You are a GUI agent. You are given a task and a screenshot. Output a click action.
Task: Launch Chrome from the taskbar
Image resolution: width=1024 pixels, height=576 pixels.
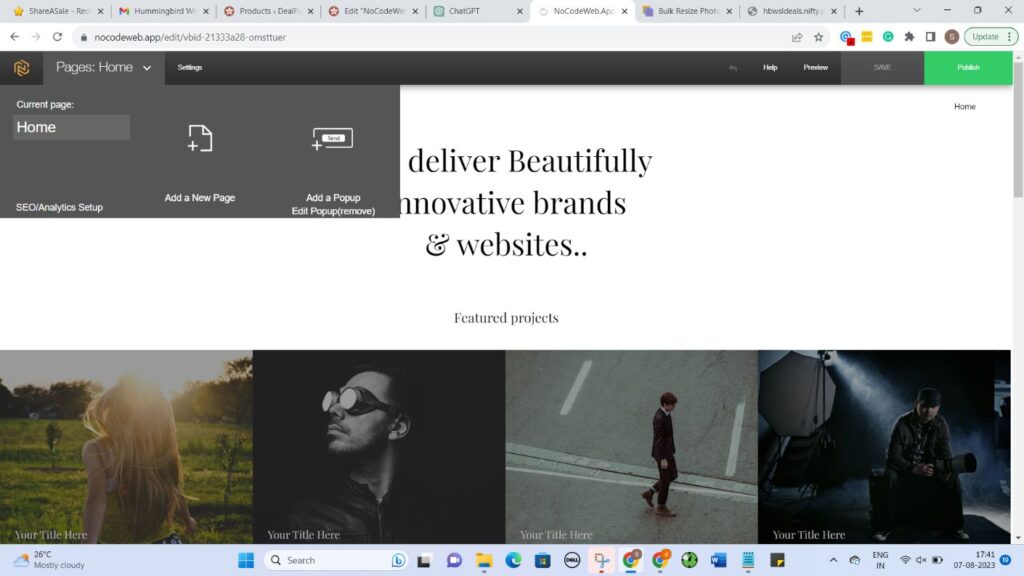(632, 560)
